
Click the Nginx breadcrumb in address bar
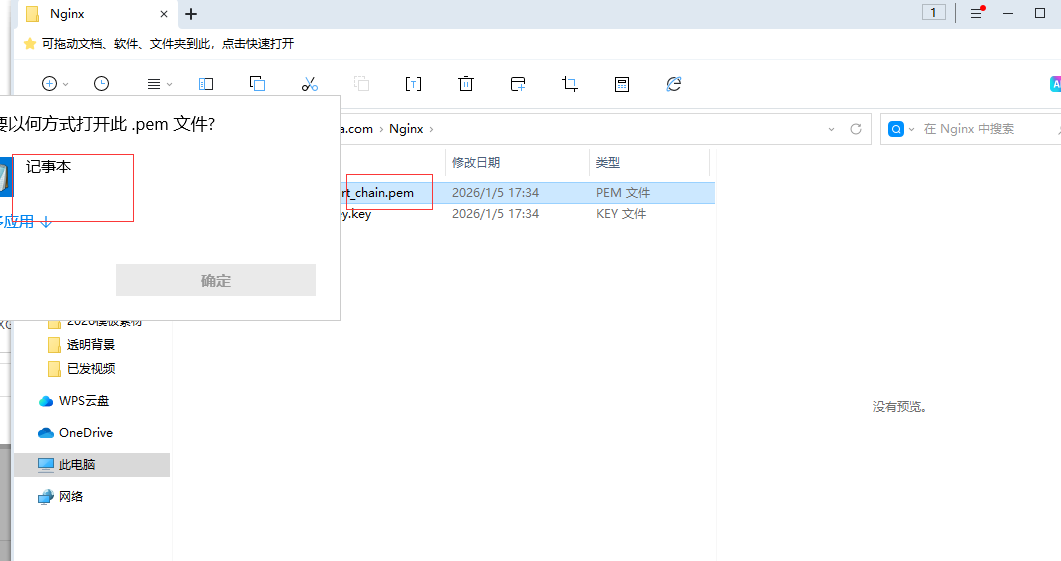tap(406, 129)
